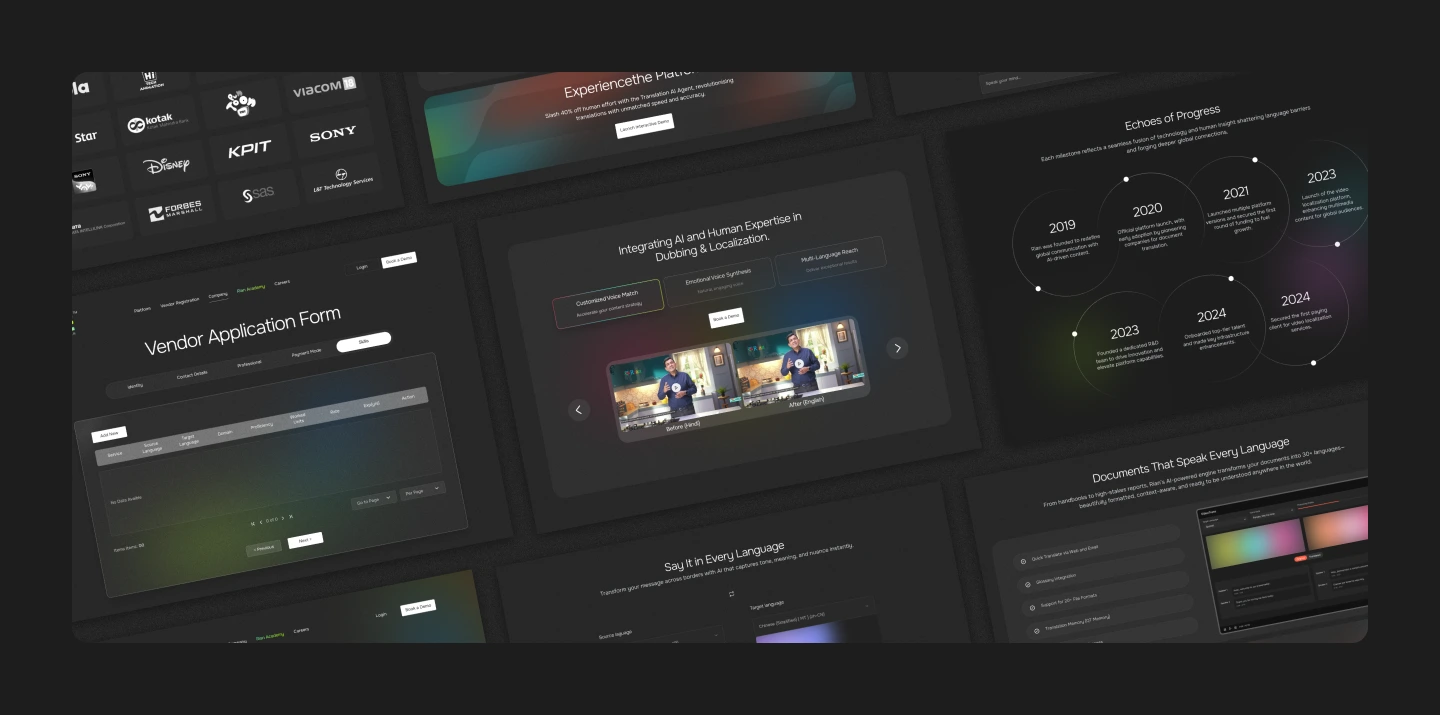Viewport: 1440px width, 715px height.
Task: Click the Viacom logo tile
Action: coord(323,90)
